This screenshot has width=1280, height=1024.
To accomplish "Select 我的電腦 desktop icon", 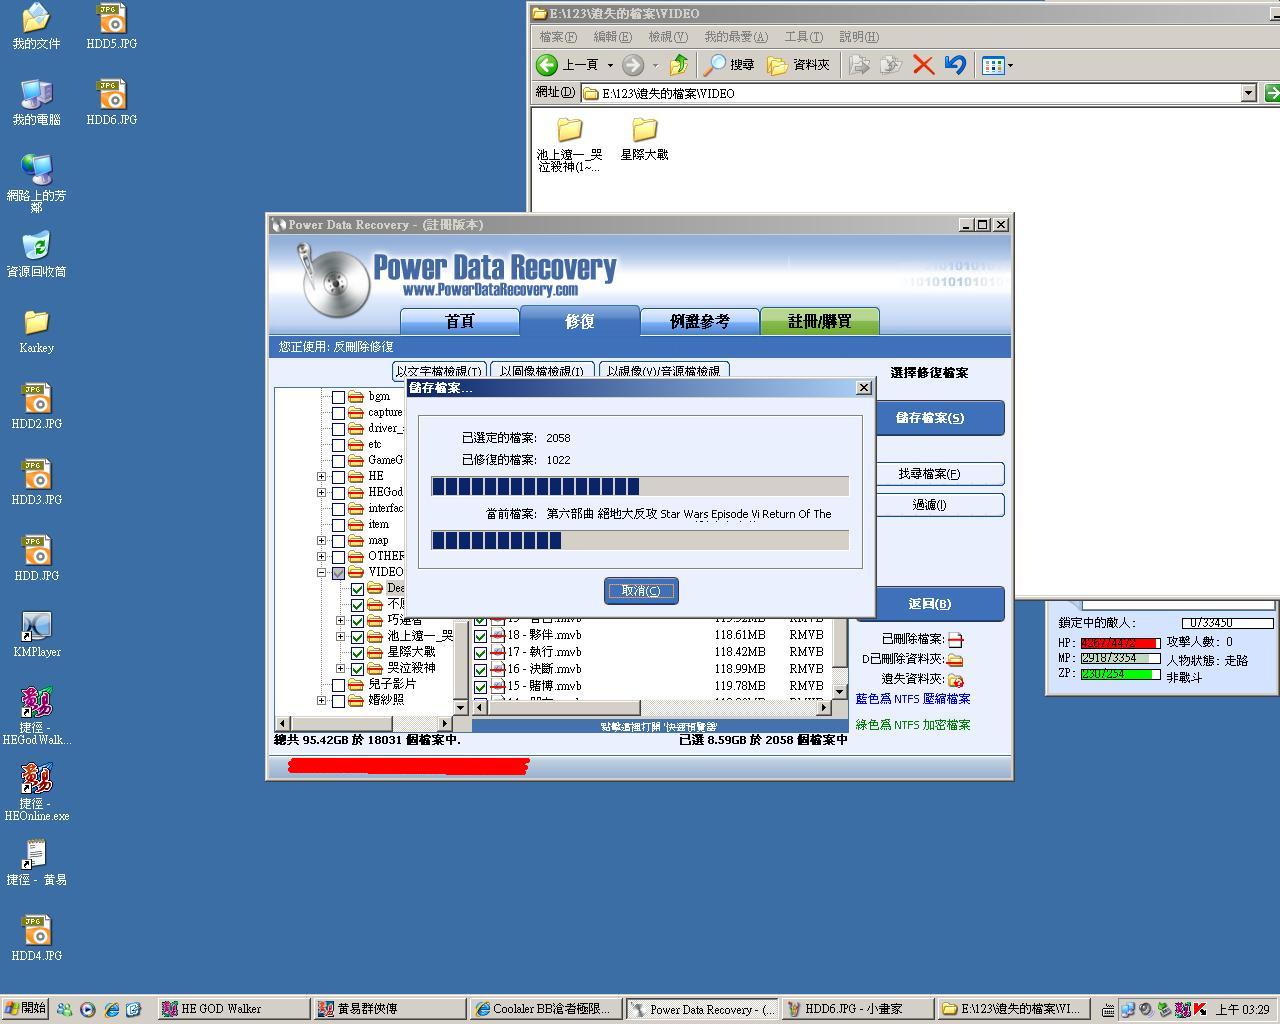I will [x=36, y=103].
